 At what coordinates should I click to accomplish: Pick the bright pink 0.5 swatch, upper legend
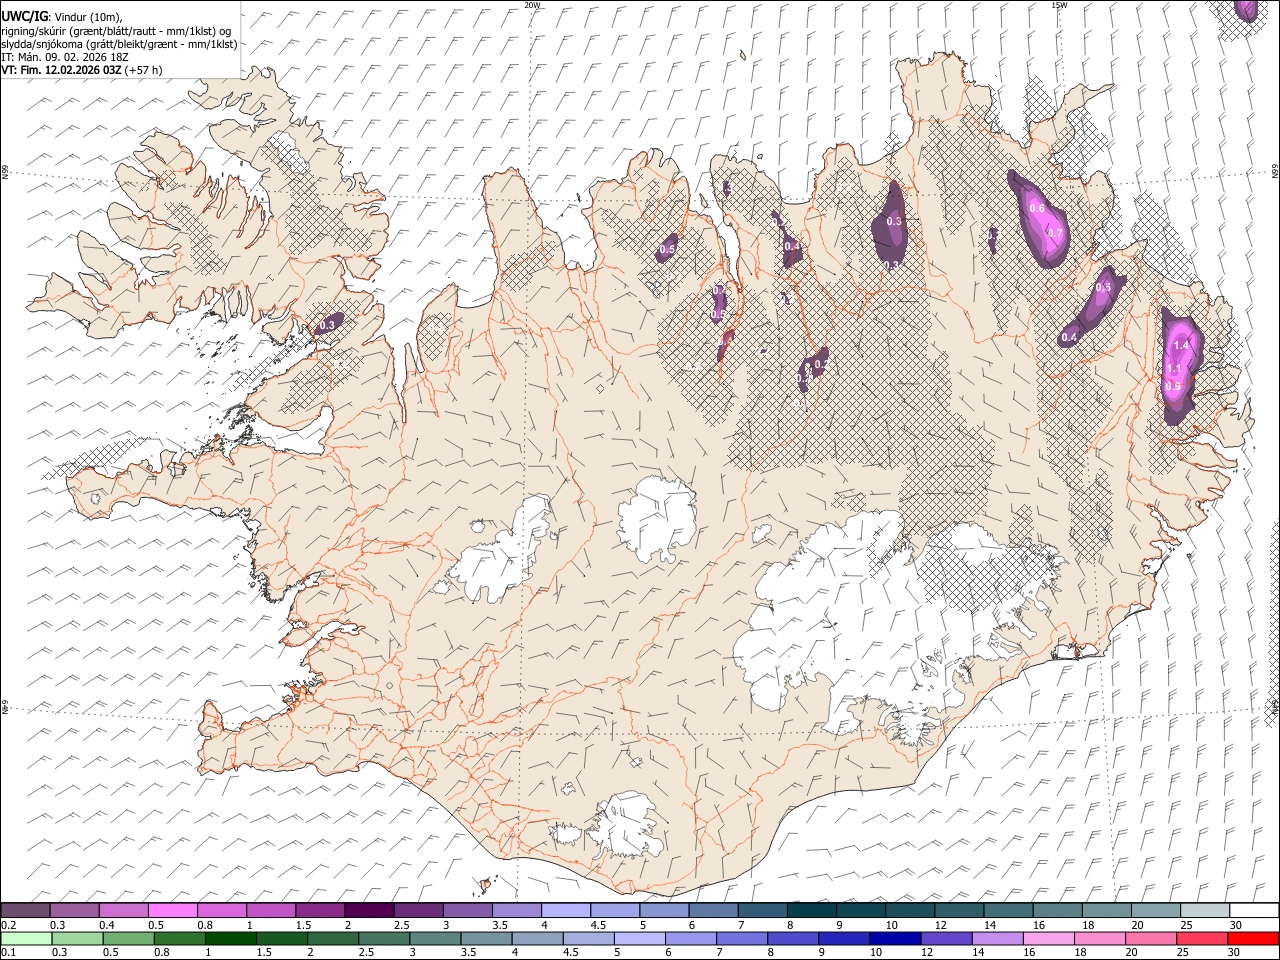[x=173, y=911]
